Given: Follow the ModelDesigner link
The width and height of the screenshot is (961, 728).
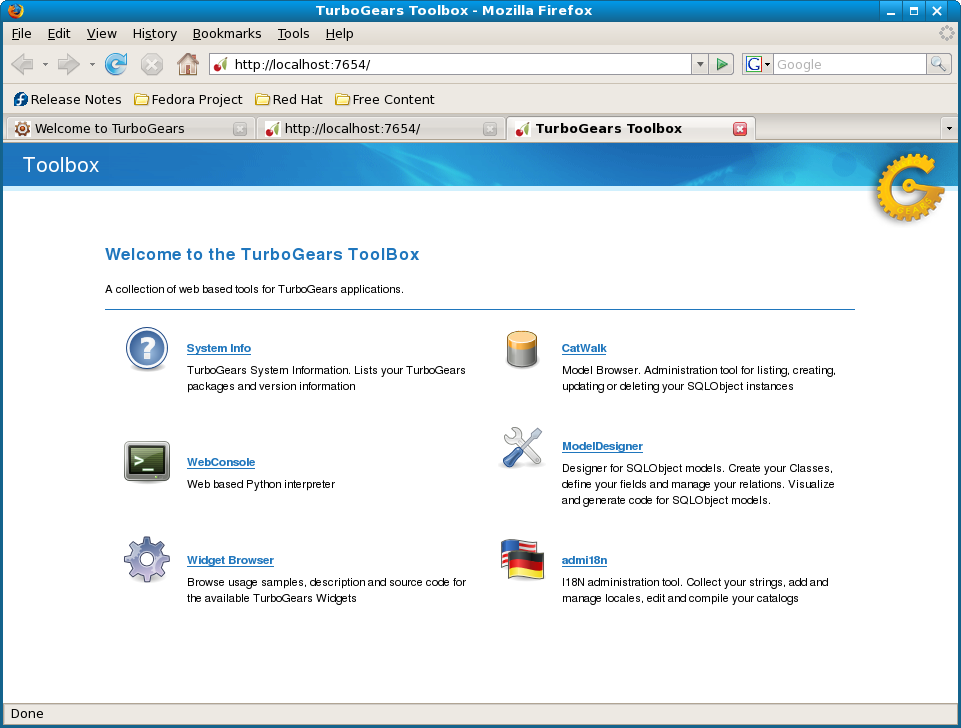Looking at the screenshot, I should tap(602, 446).
